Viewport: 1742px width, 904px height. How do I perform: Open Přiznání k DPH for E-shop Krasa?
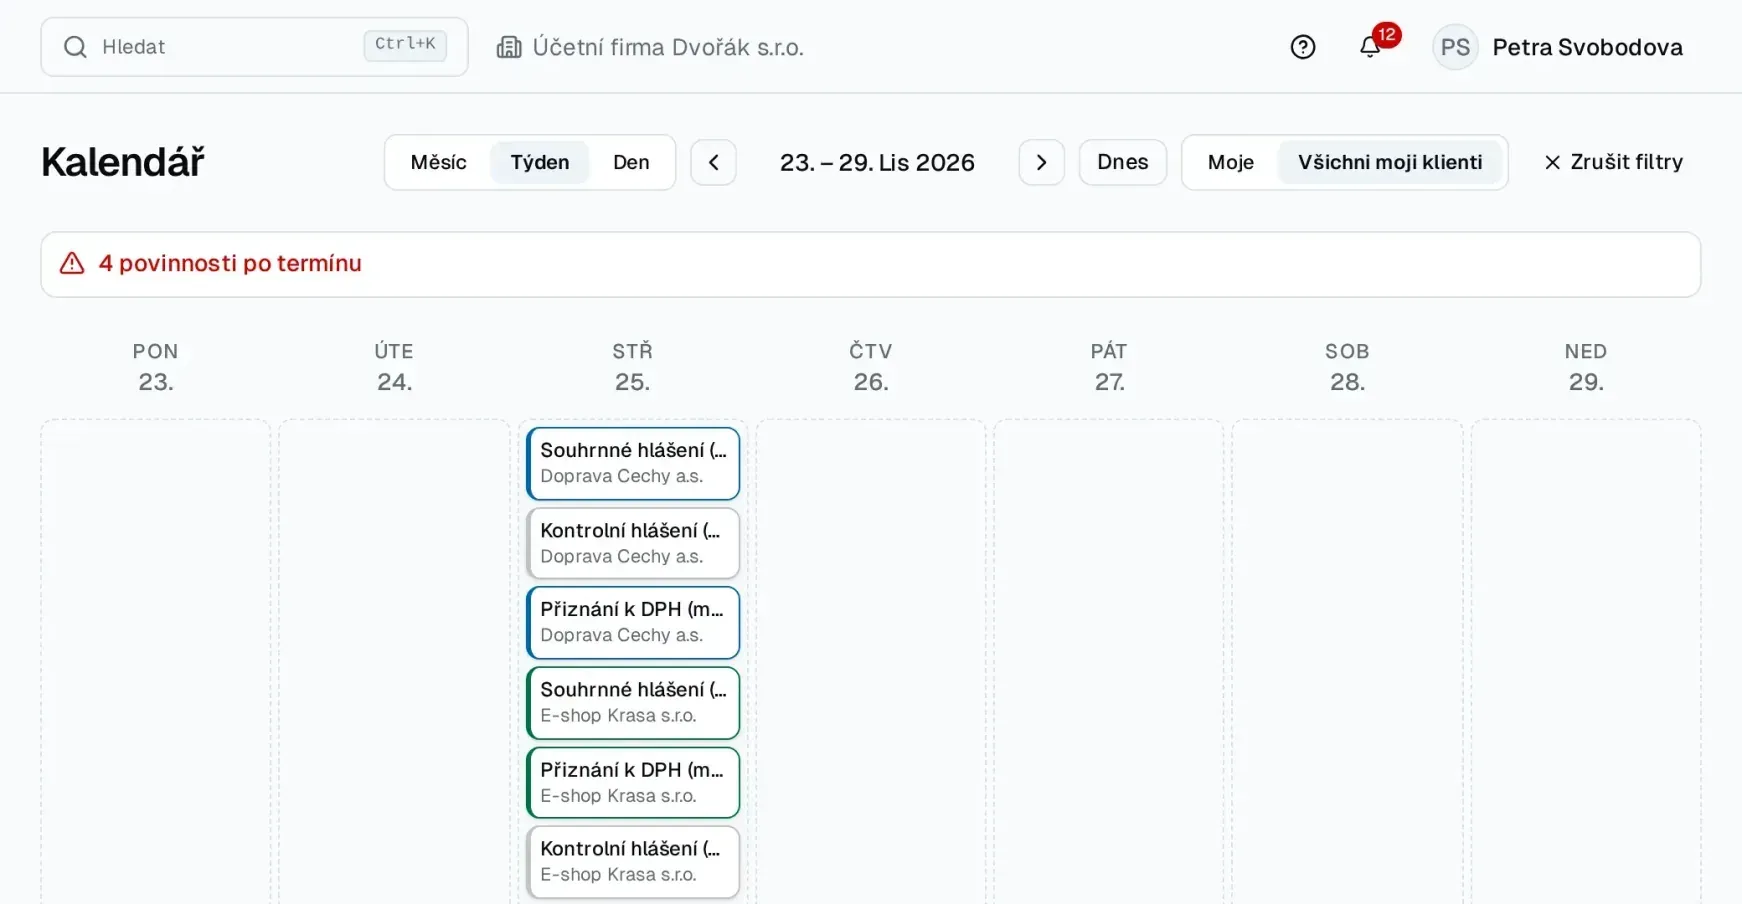[x=633, y=782]
